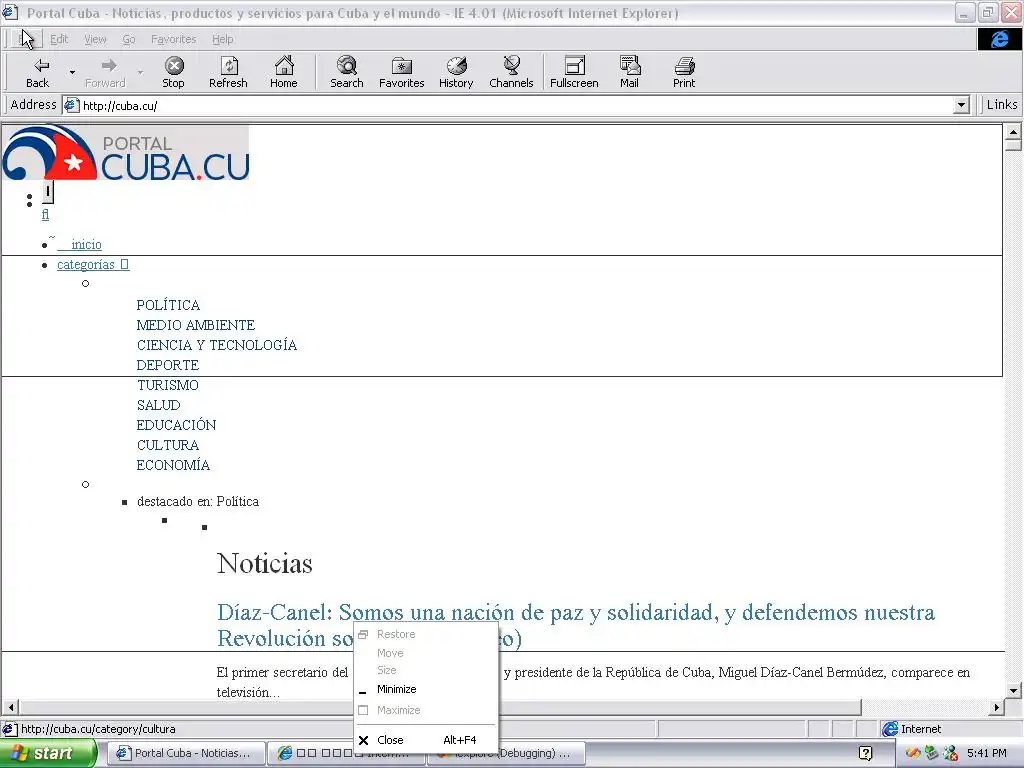The image size is (1024, 768).
Task: Open the Go menu
Action: 129,39
